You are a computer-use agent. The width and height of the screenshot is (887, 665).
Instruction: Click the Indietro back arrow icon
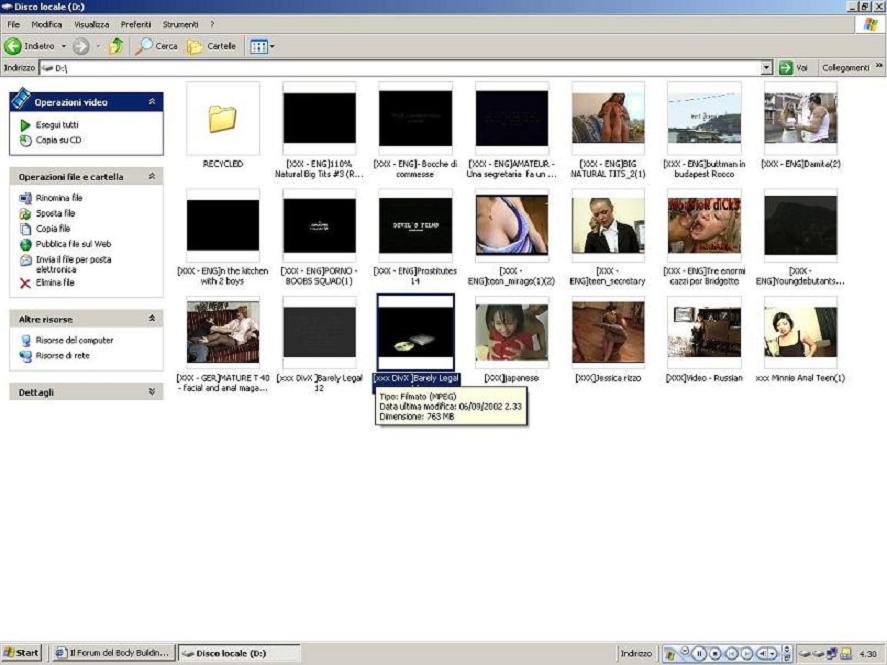pos(13,46)
